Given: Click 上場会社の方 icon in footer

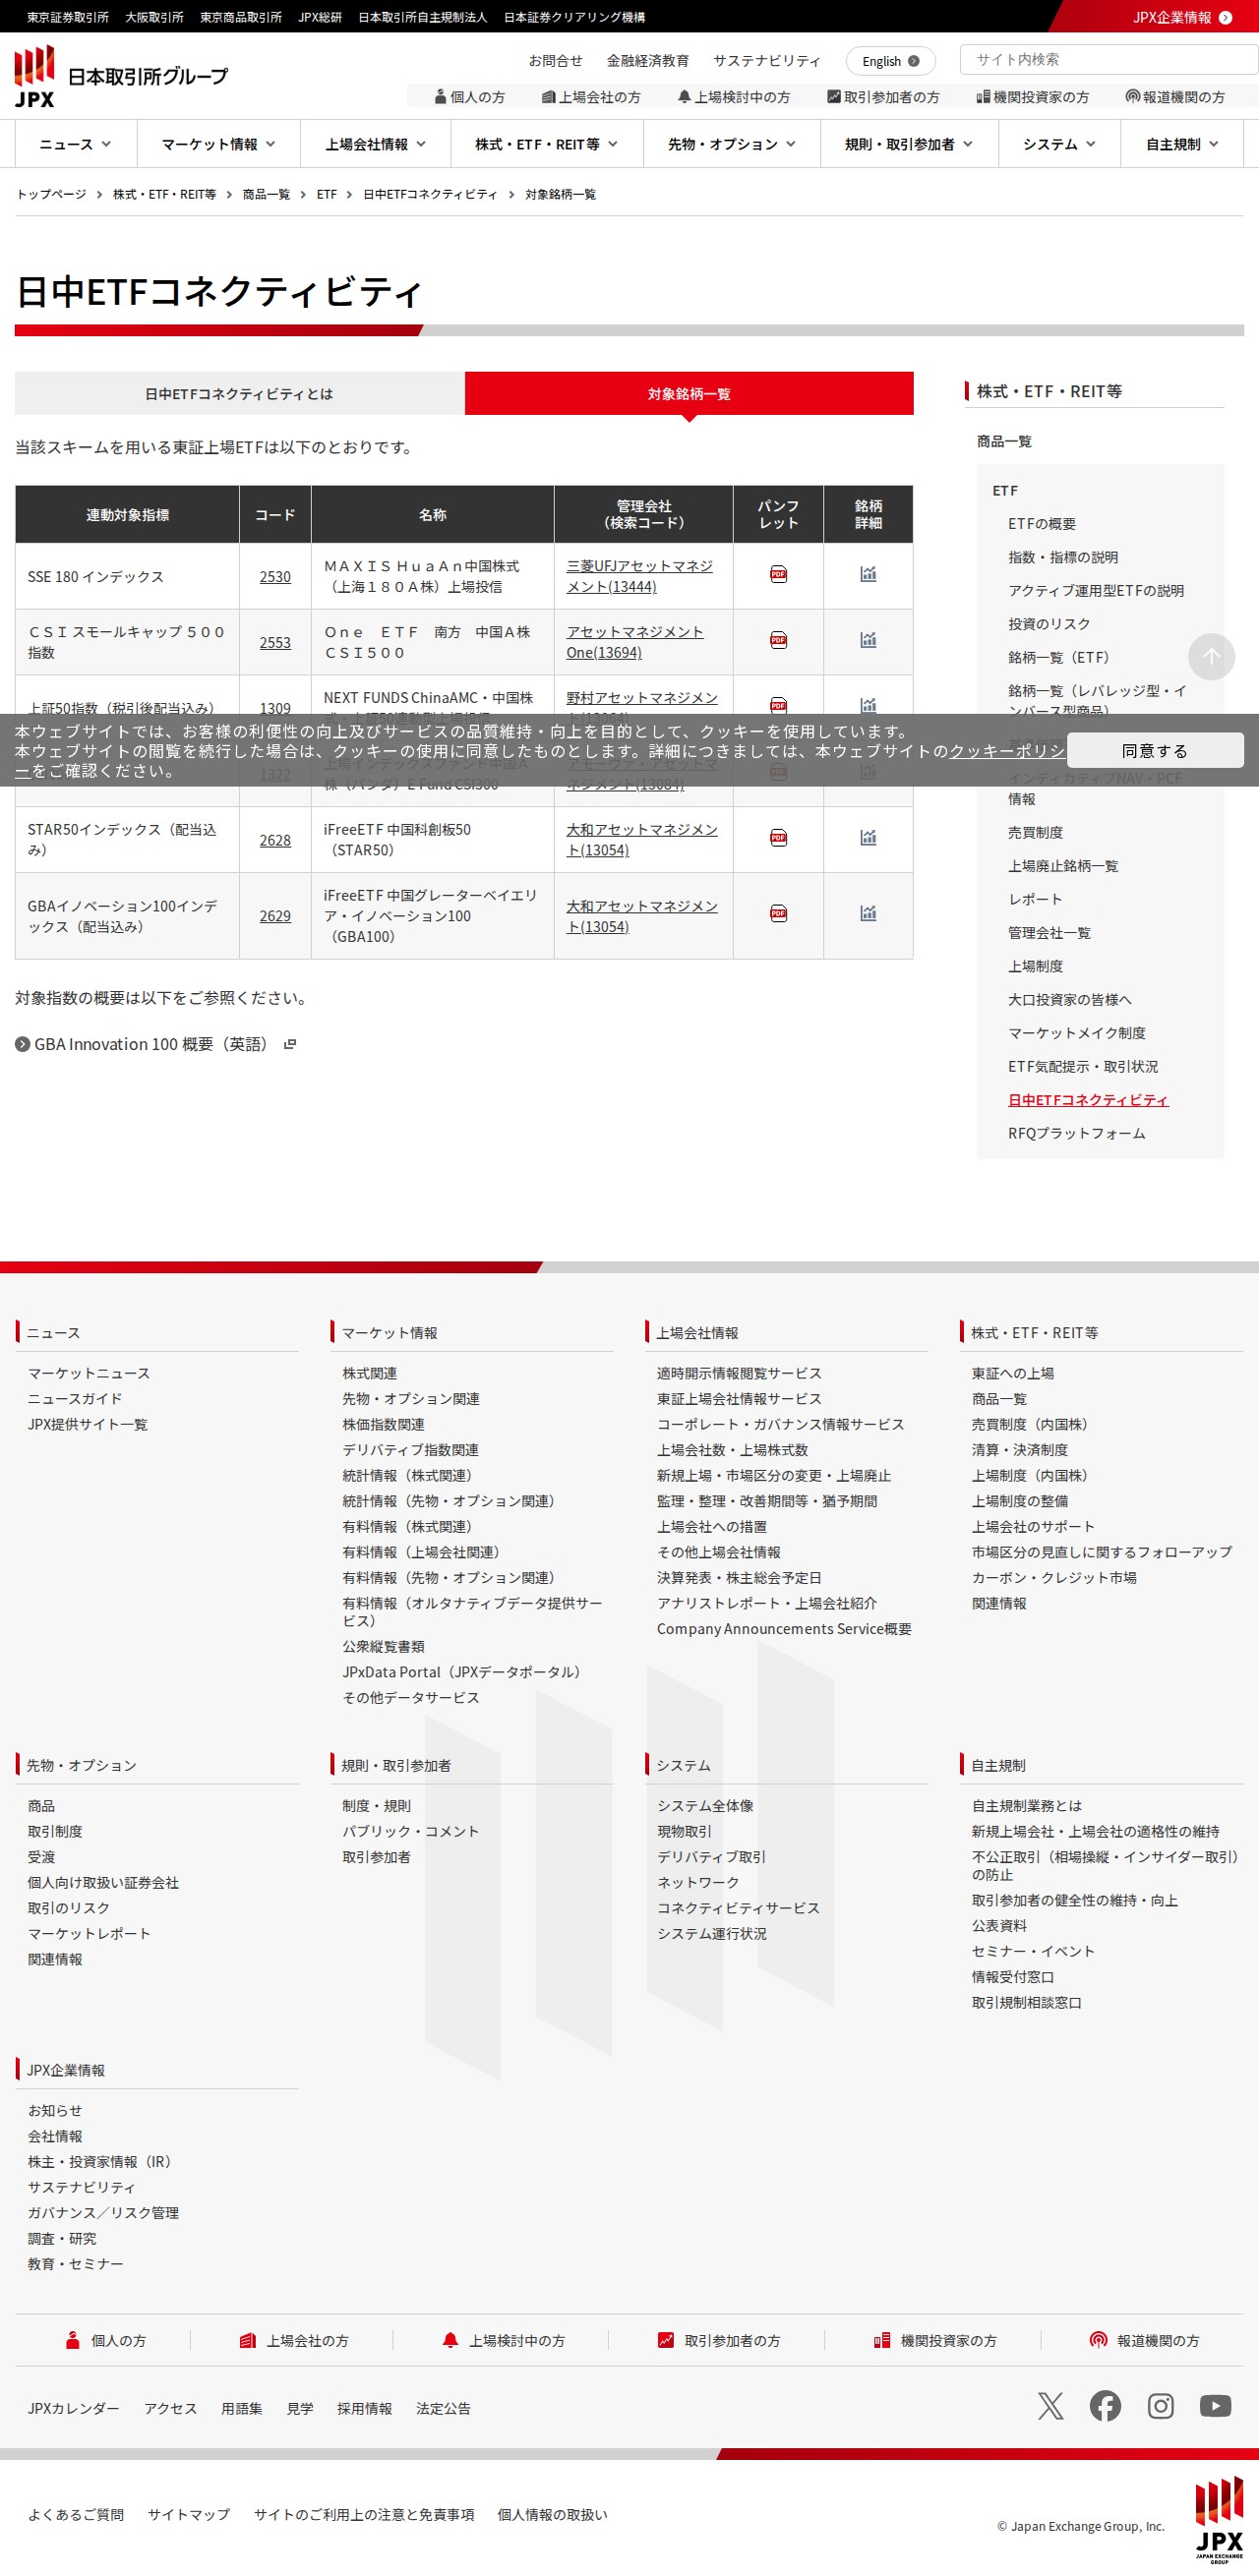Looking at the screenshot, I should point(247,2340).
